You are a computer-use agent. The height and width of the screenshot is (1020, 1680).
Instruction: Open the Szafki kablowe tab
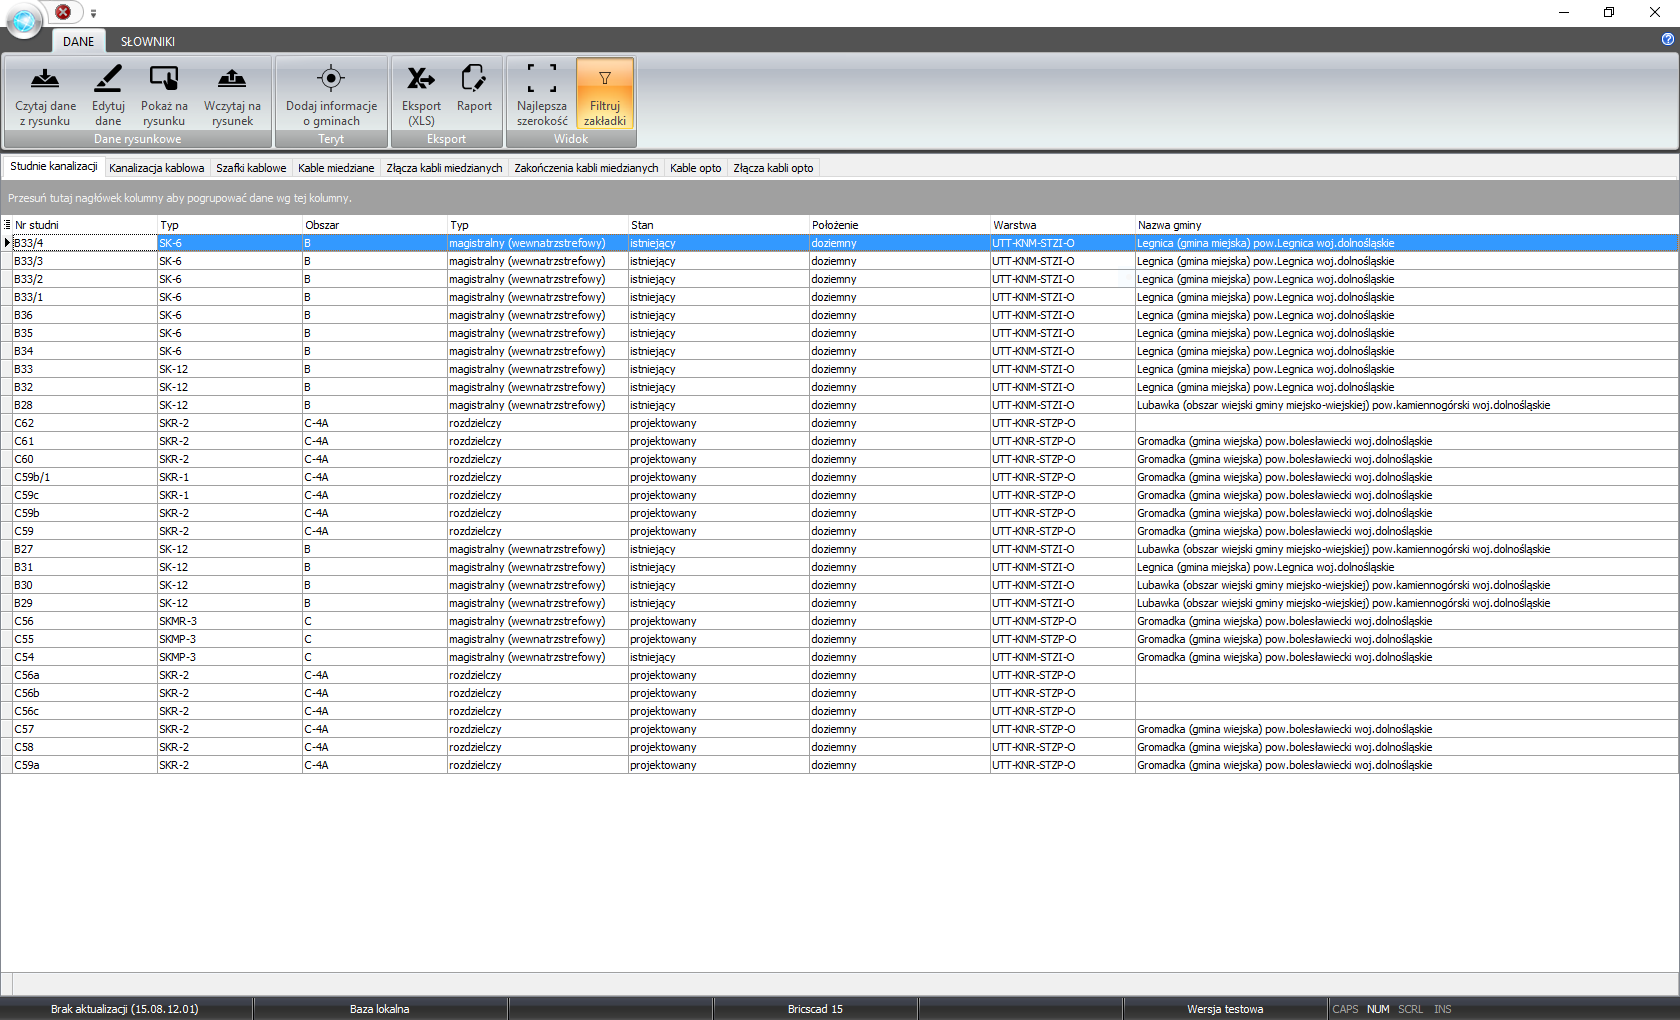pyautogui.click(x=251, y=168)
